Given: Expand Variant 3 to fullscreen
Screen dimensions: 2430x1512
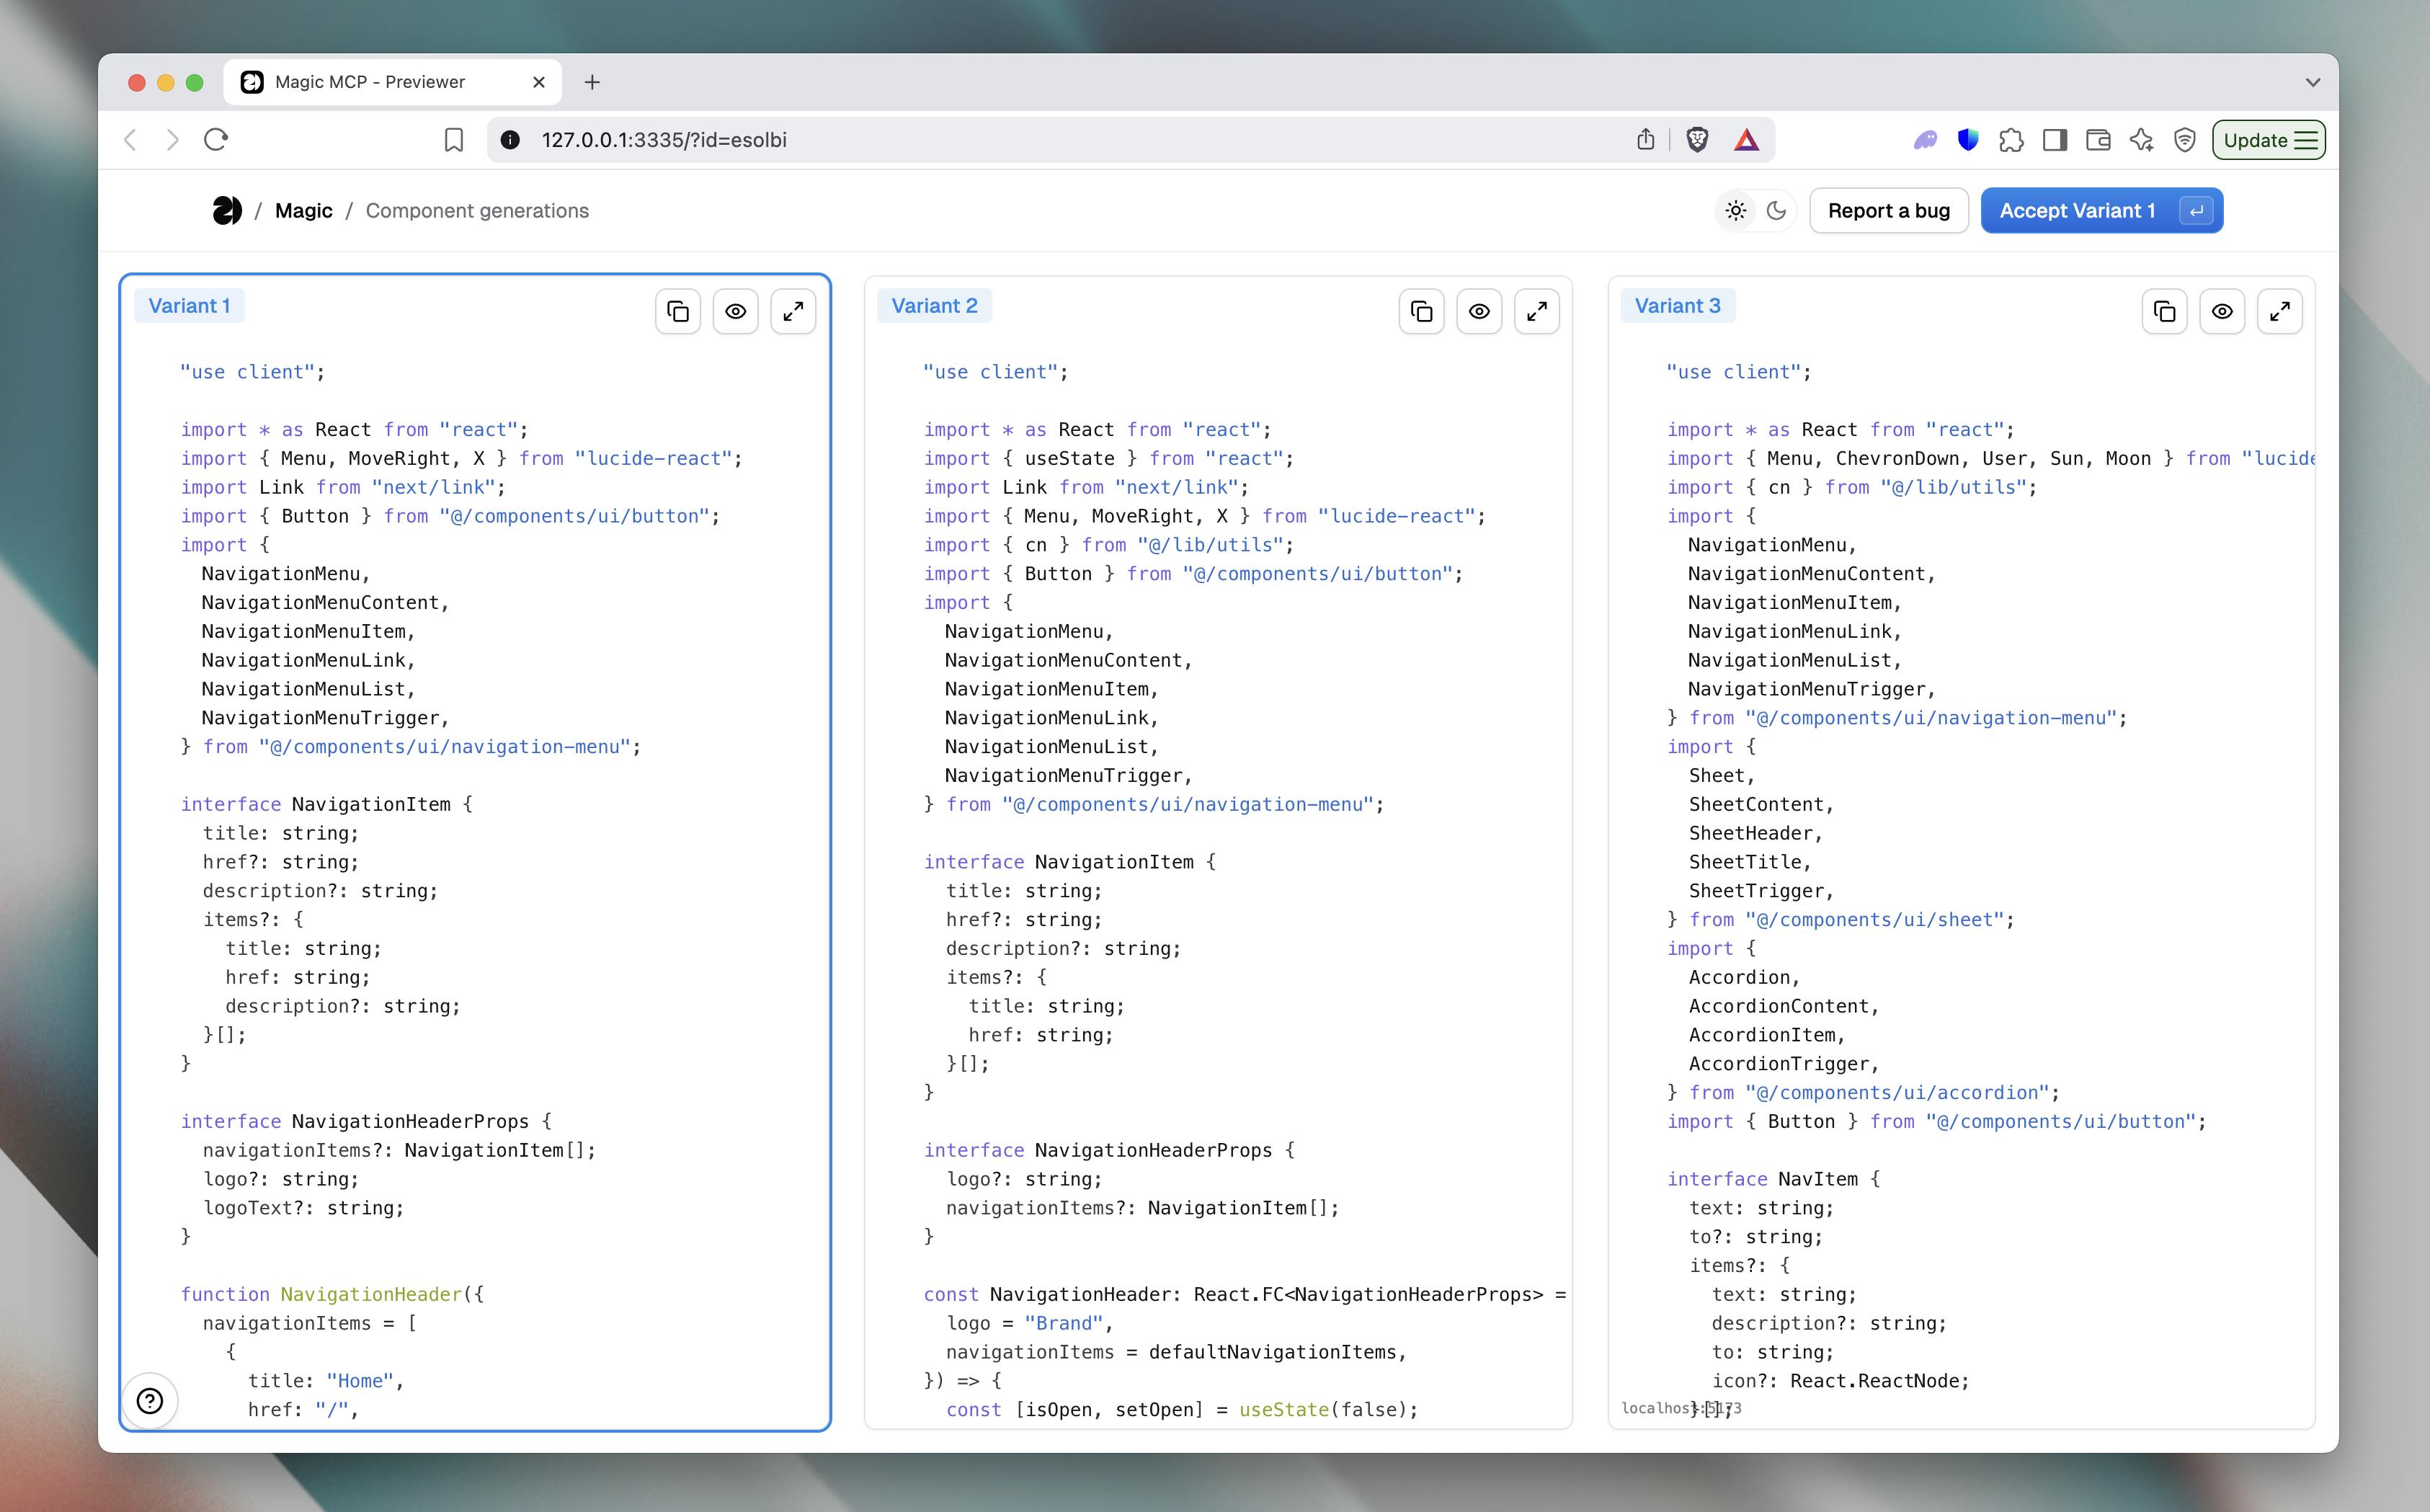Looking at the screenshot, I should pos(2281,311).
